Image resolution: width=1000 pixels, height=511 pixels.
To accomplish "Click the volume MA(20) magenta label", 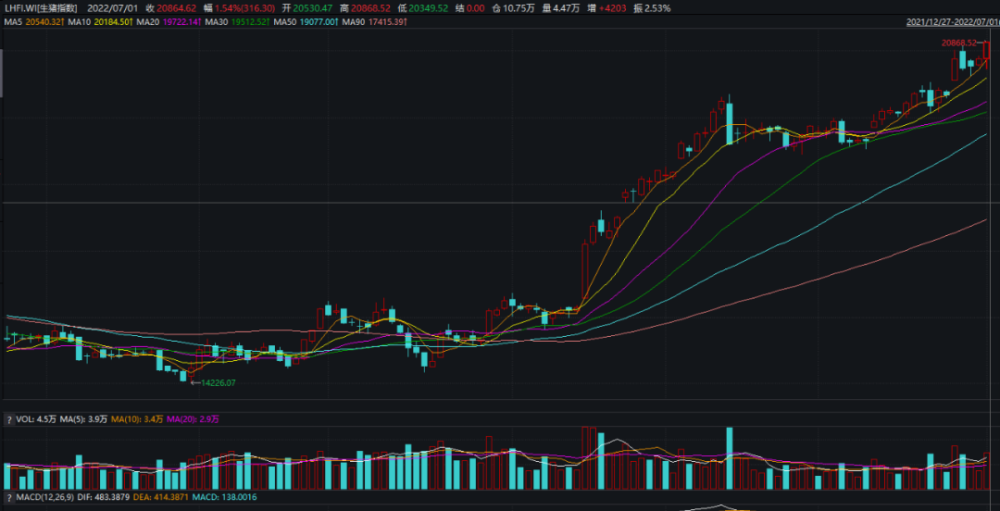I will pos(189,418).
